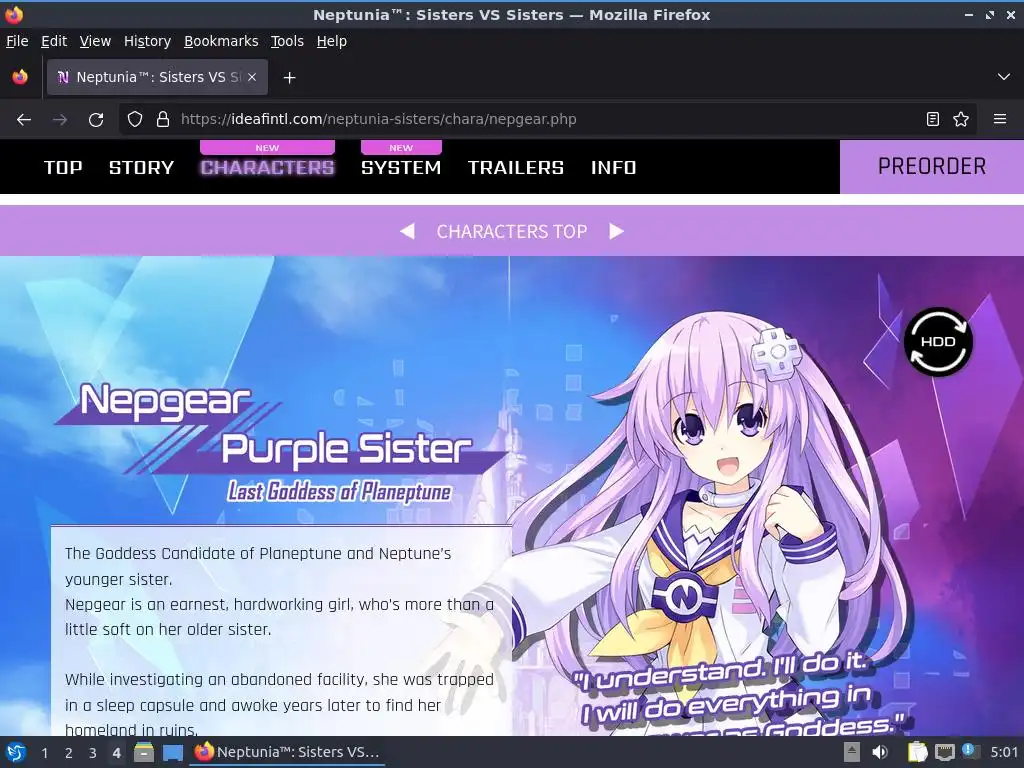Go to previous character with left arrow
The width and height of the screenshot is (1024, 768).
pos(407,231)
